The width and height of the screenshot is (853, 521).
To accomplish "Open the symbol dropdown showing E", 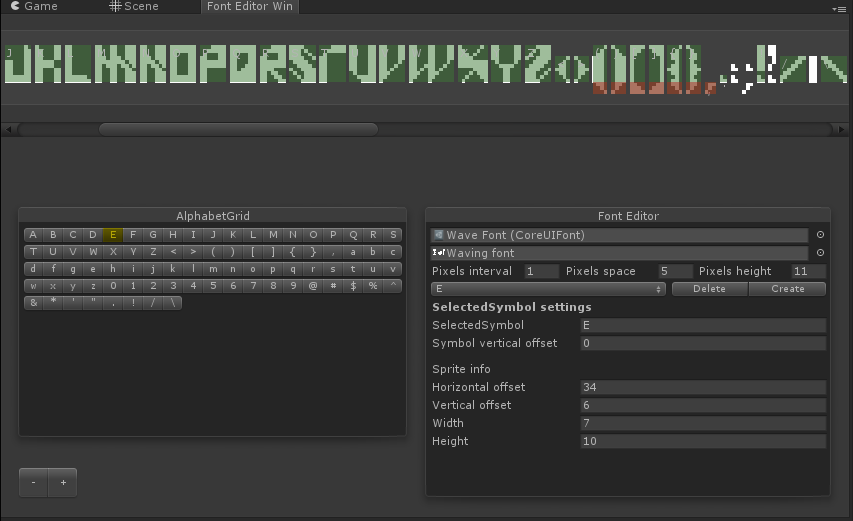I will pyautogui.click(x=548, y=289).
